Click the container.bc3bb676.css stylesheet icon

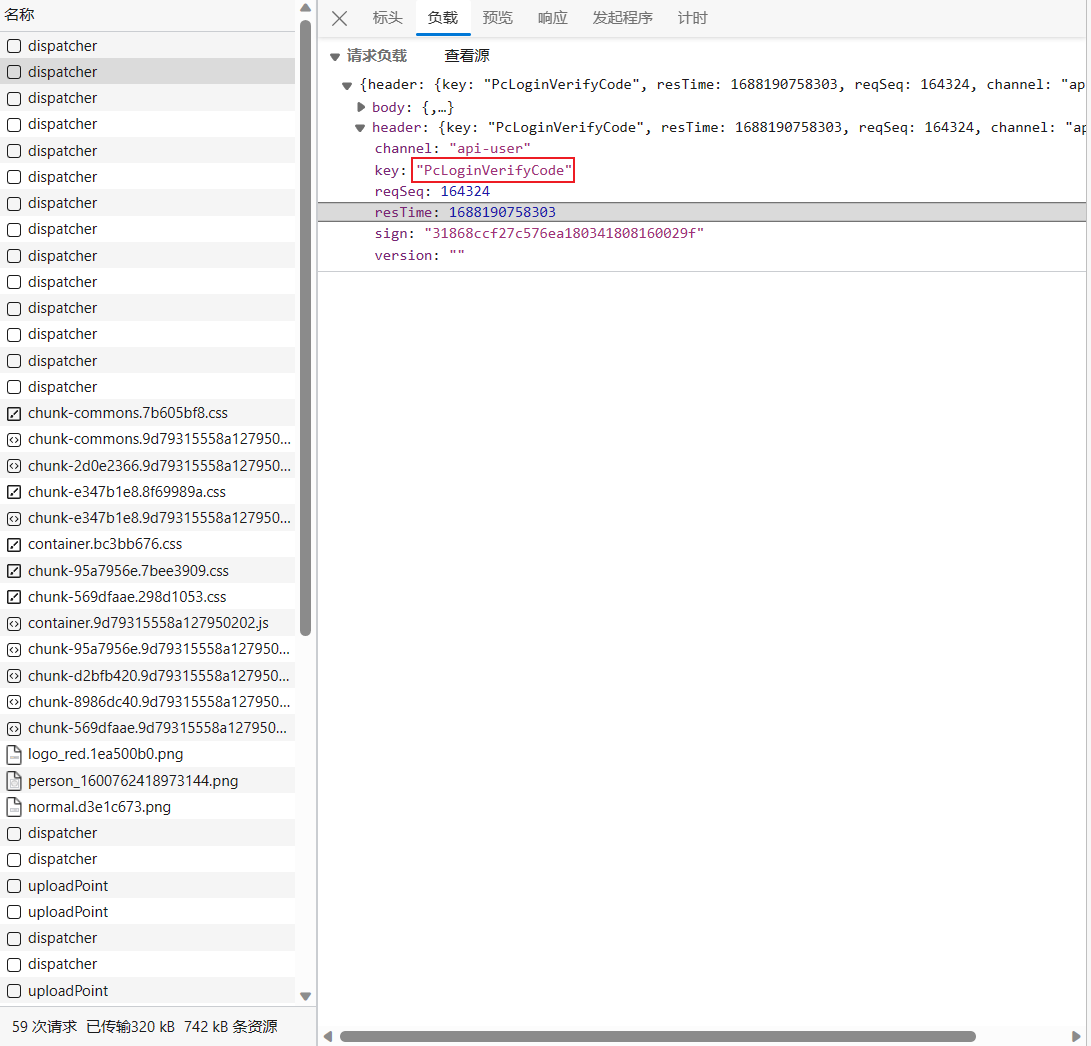pos(14,544)
